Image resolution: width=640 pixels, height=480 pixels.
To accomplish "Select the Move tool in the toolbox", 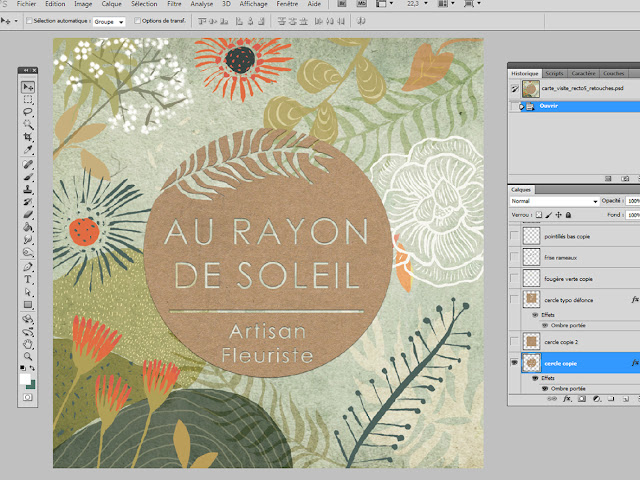I will [28, 87].
